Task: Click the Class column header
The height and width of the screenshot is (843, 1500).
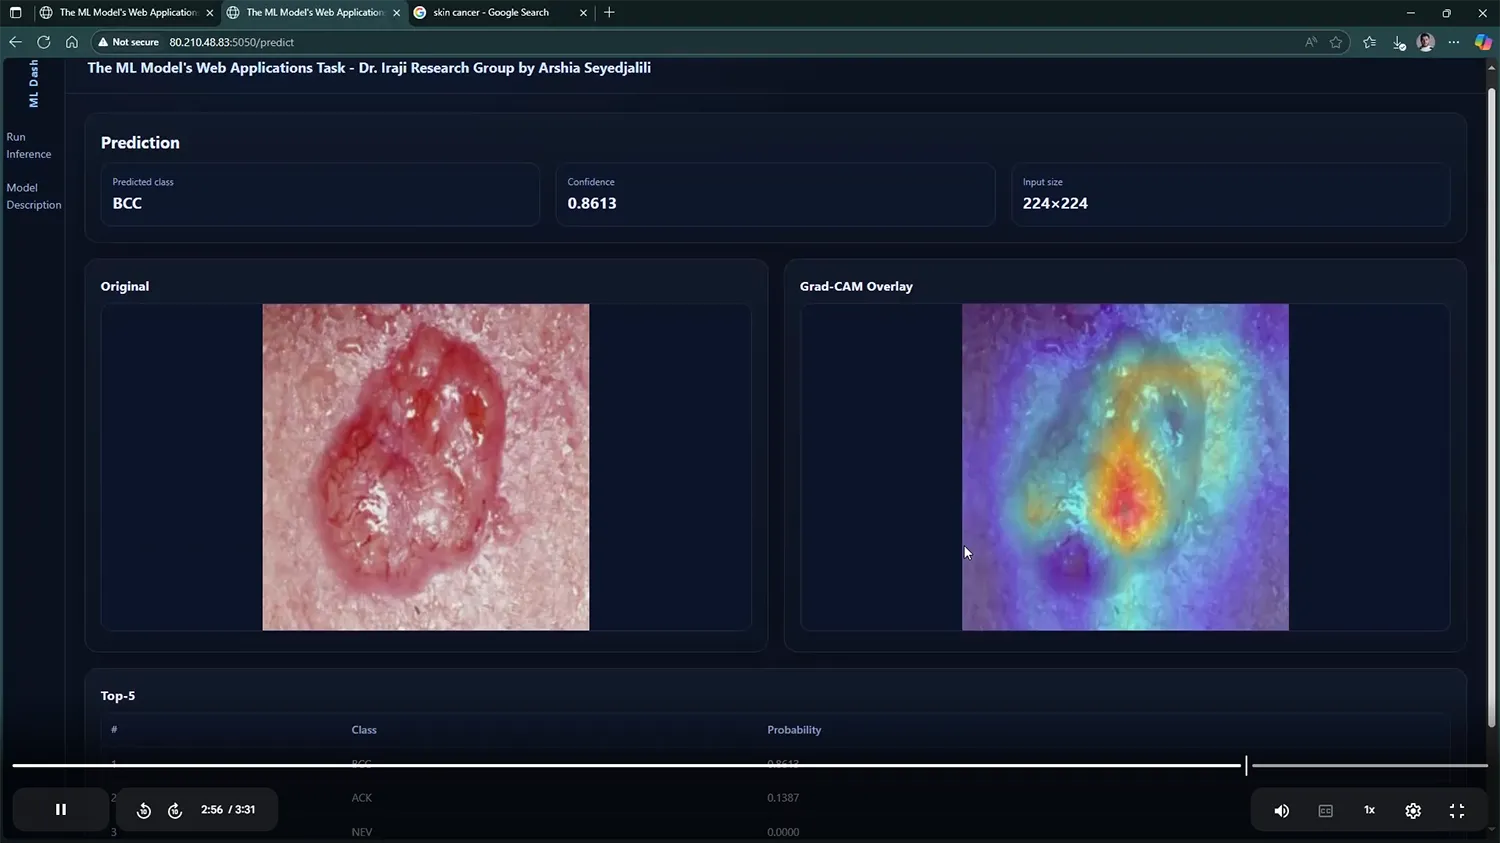Action: click(364, 730)
